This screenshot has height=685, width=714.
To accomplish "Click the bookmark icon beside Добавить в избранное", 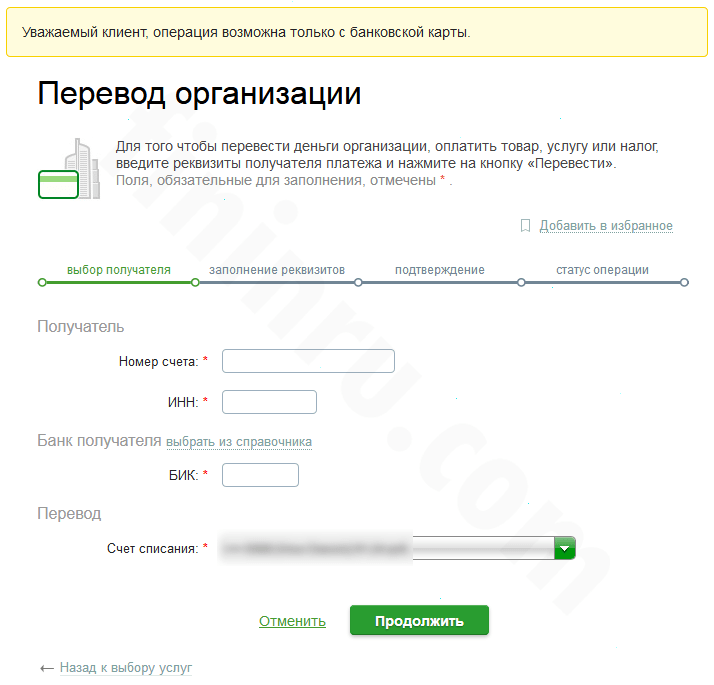I will (525, 225).
